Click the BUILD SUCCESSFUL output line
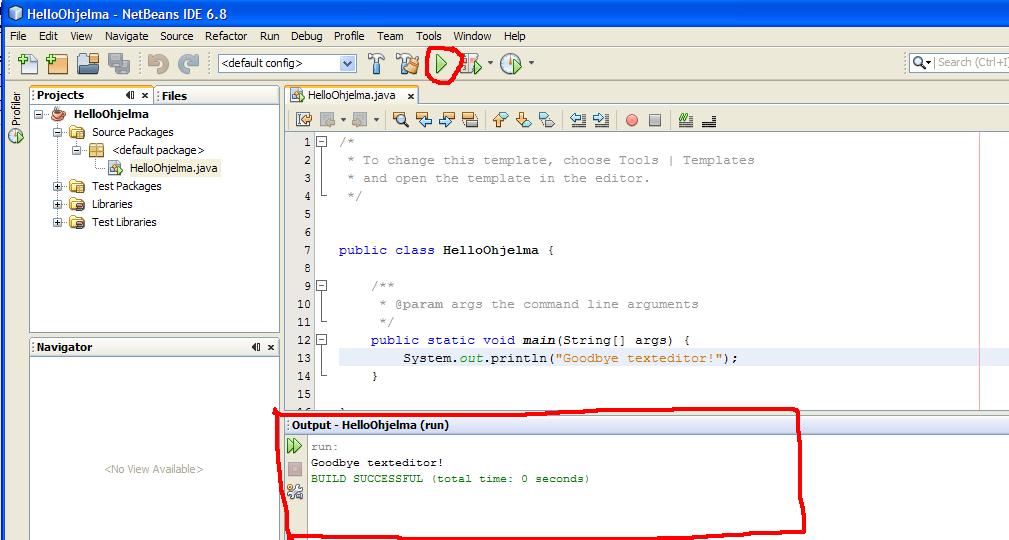Image resolution: width=1009 pixels, height=540 pixels. 450,478
